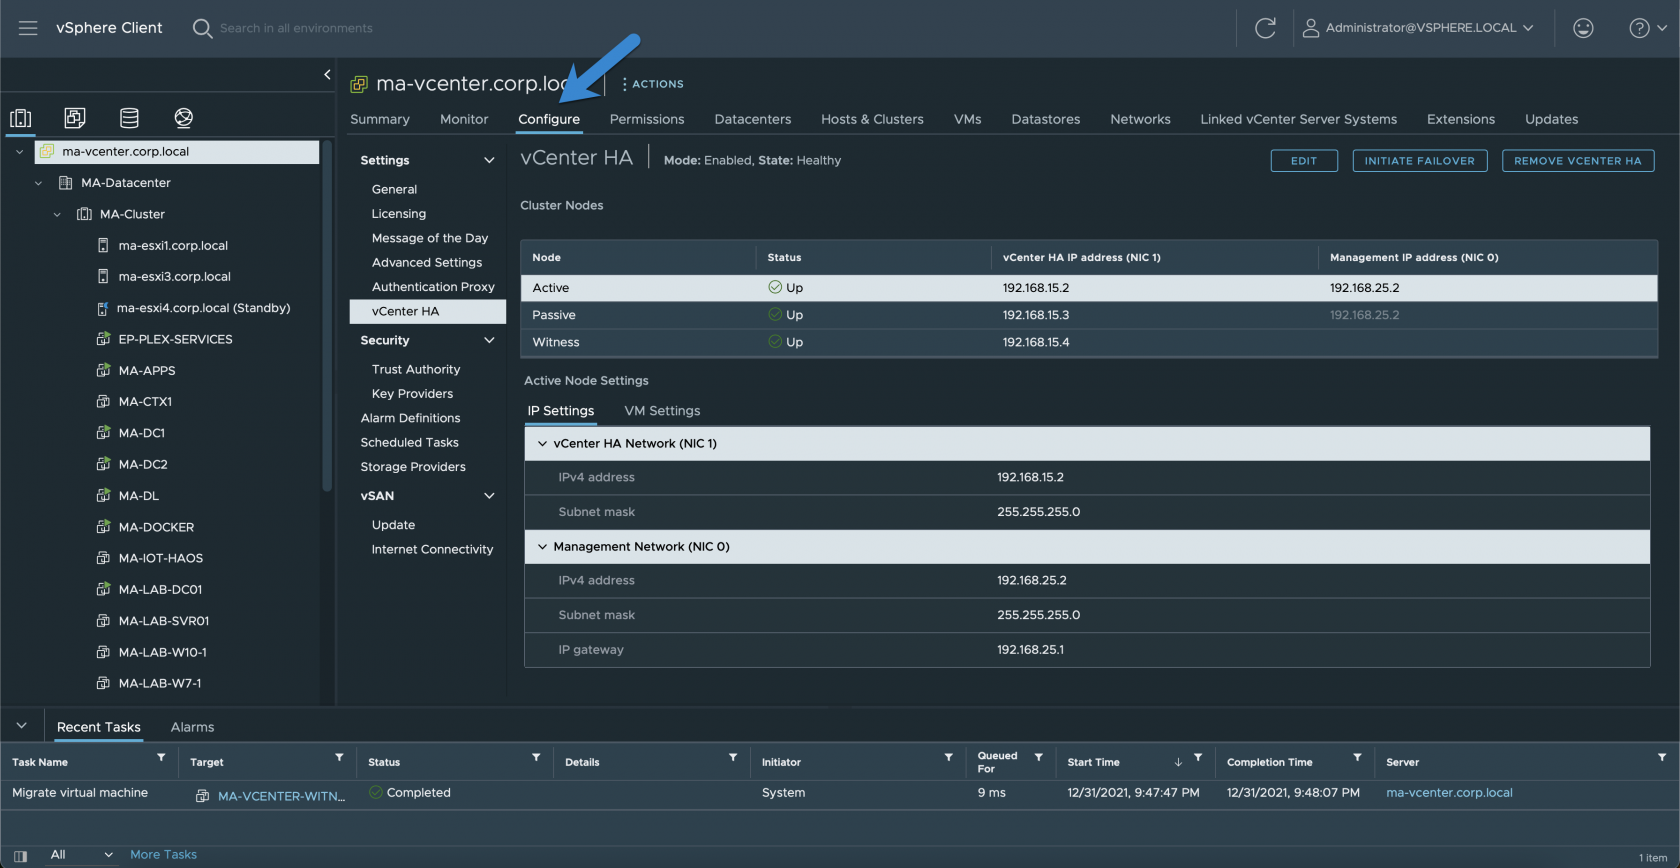Open the Summary tab
Viewport: 1680px width, 868px height.
(380, 119)
